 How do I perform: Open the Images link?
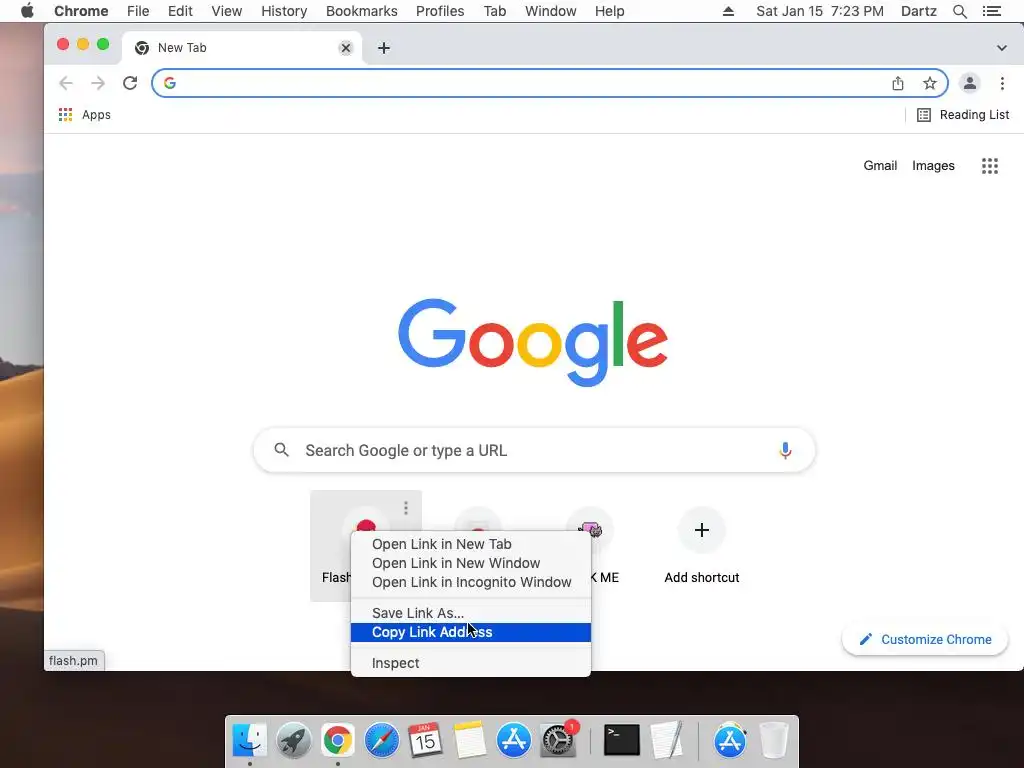tap(933, 166)
